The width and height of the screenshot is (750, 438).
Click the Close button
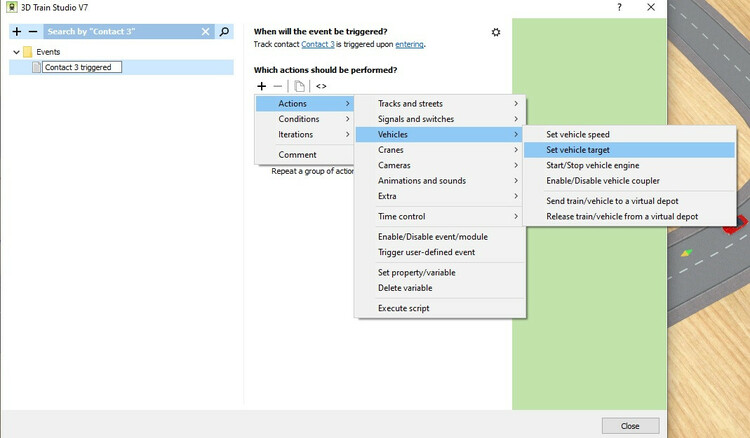click(630, 426)
